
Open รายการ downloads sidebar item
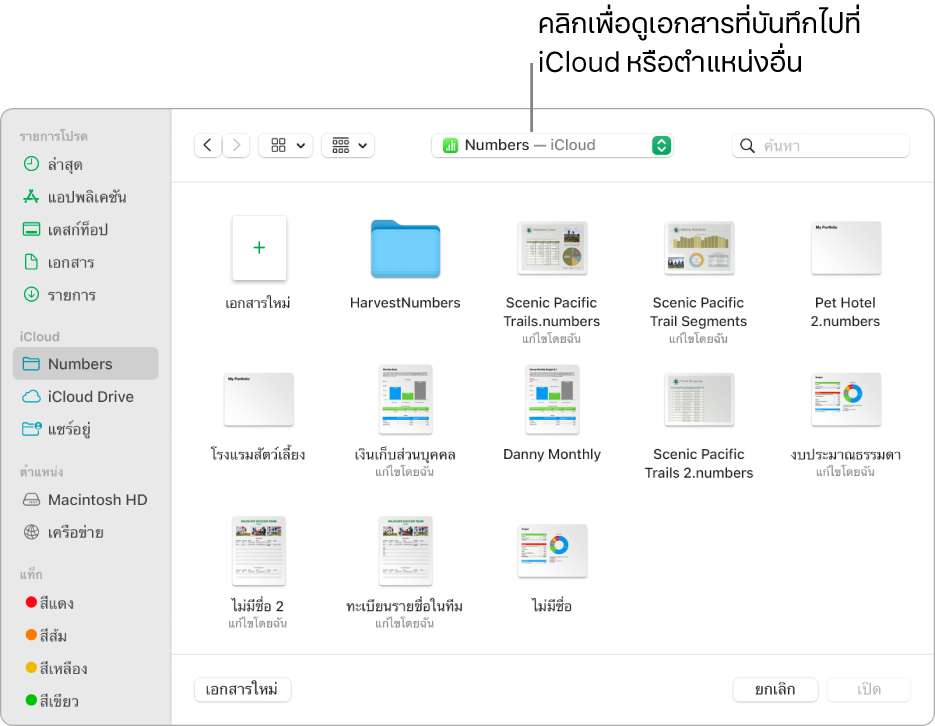coord(85,295)
